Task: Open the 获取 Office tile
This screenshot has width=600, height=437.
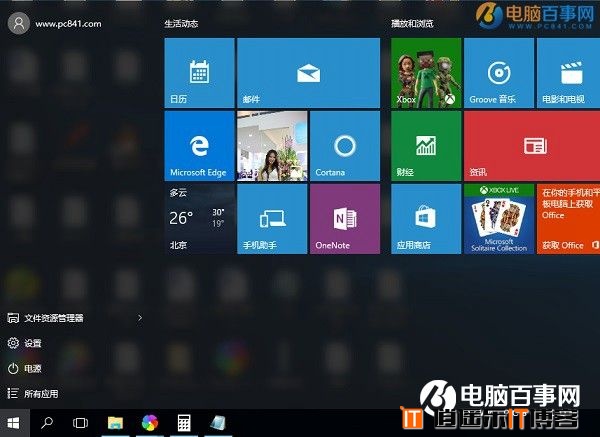Action: tap(568, 219)
